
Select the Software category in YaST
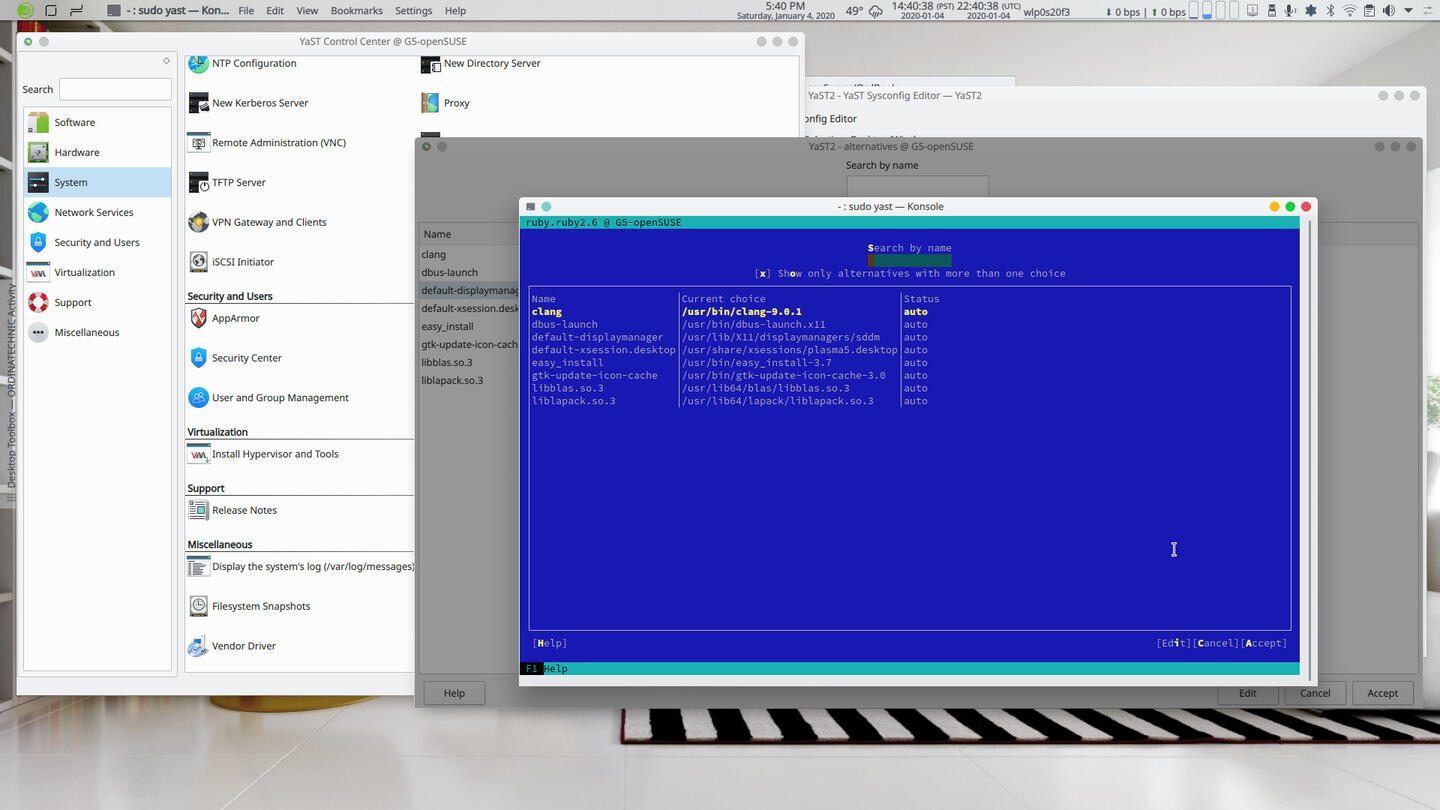pyautogui.click(x=98, y=122)
